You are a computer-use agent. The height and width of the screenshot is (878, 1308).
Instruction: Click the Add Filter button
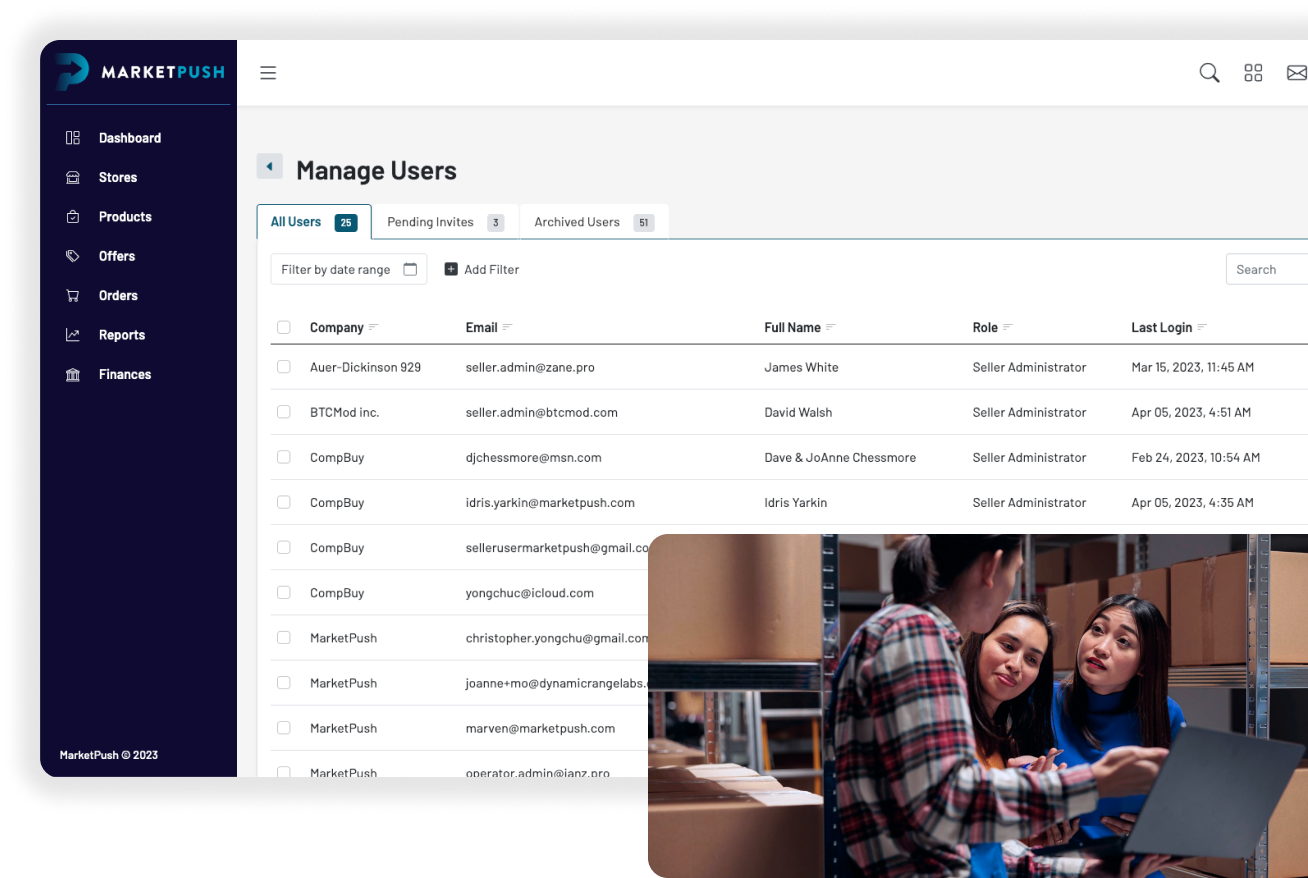[x=482, y=269]
